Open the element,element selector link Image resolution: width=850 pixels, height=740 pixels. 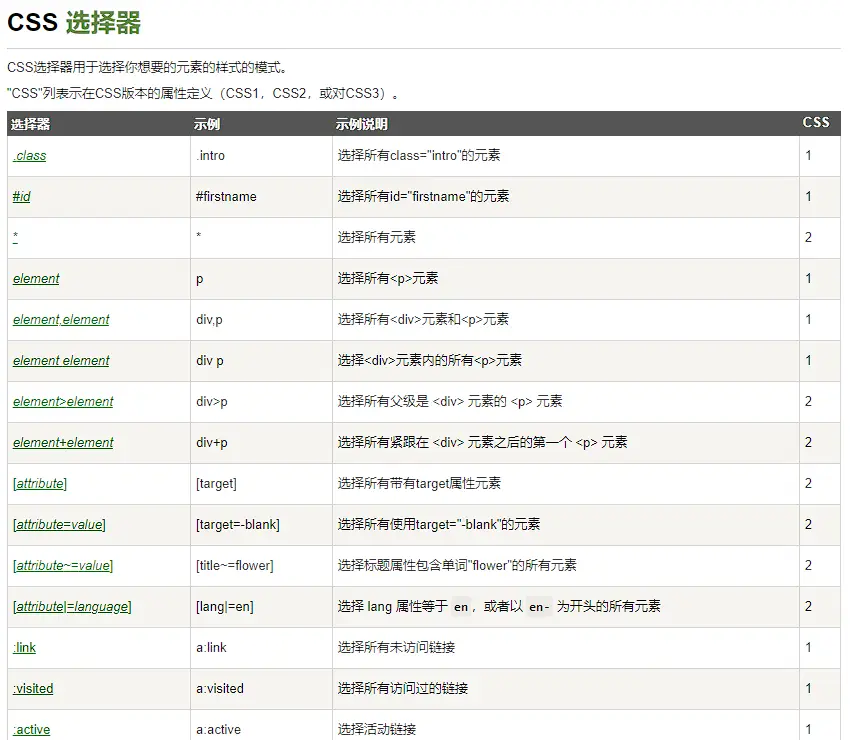point(61,320)
